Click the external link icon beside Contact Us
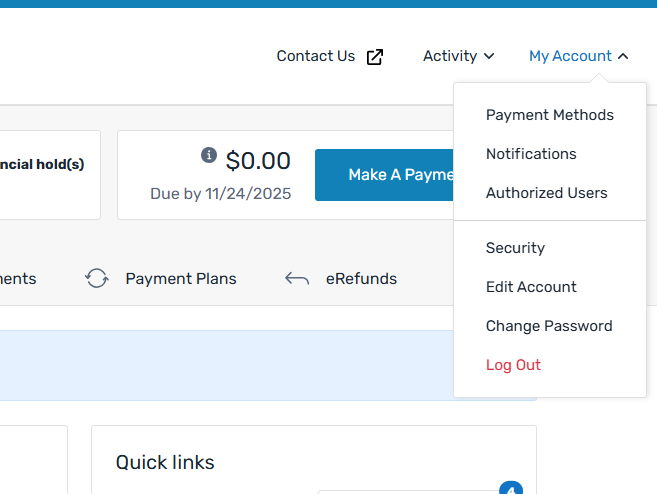The width and height of the screenshot is (657, 494). pyautogui.click(x=375, y=57)
